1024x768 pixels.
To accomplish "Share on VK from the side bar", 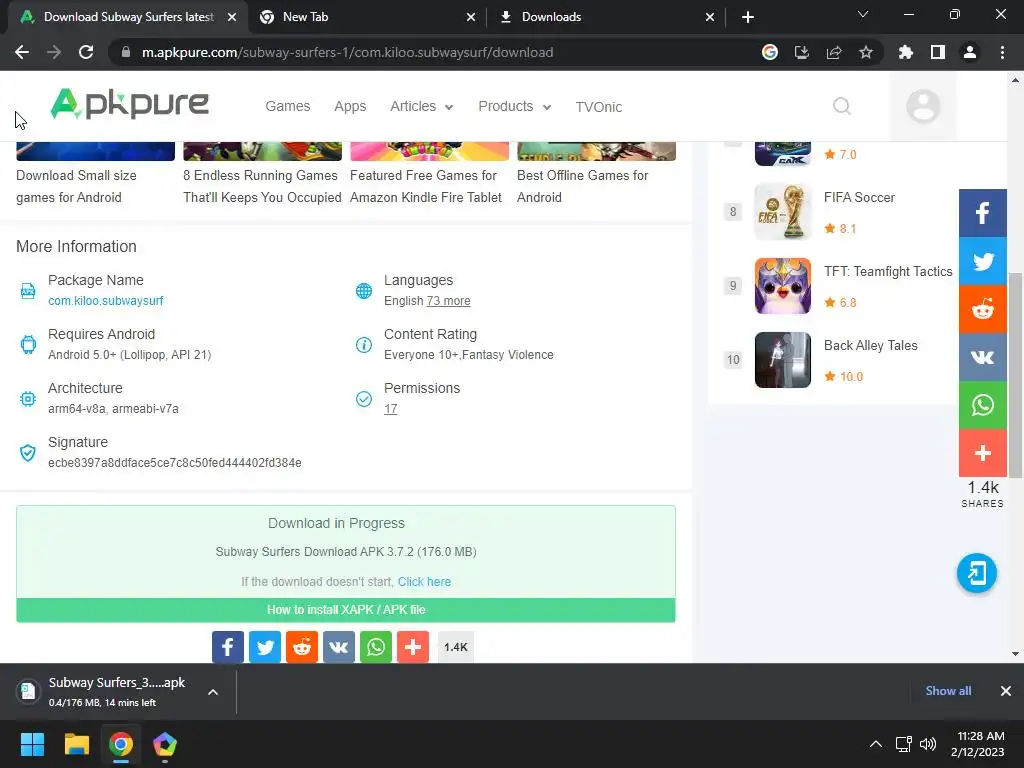I will pyautogui.click(x=983, y=357).
